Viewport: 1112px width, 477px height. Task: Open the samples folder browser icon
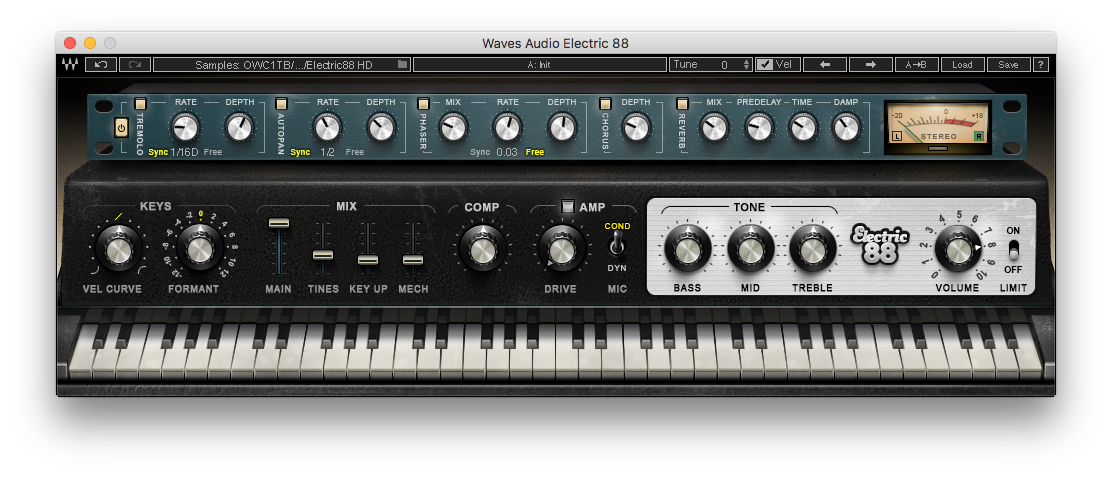pos(403,64)
